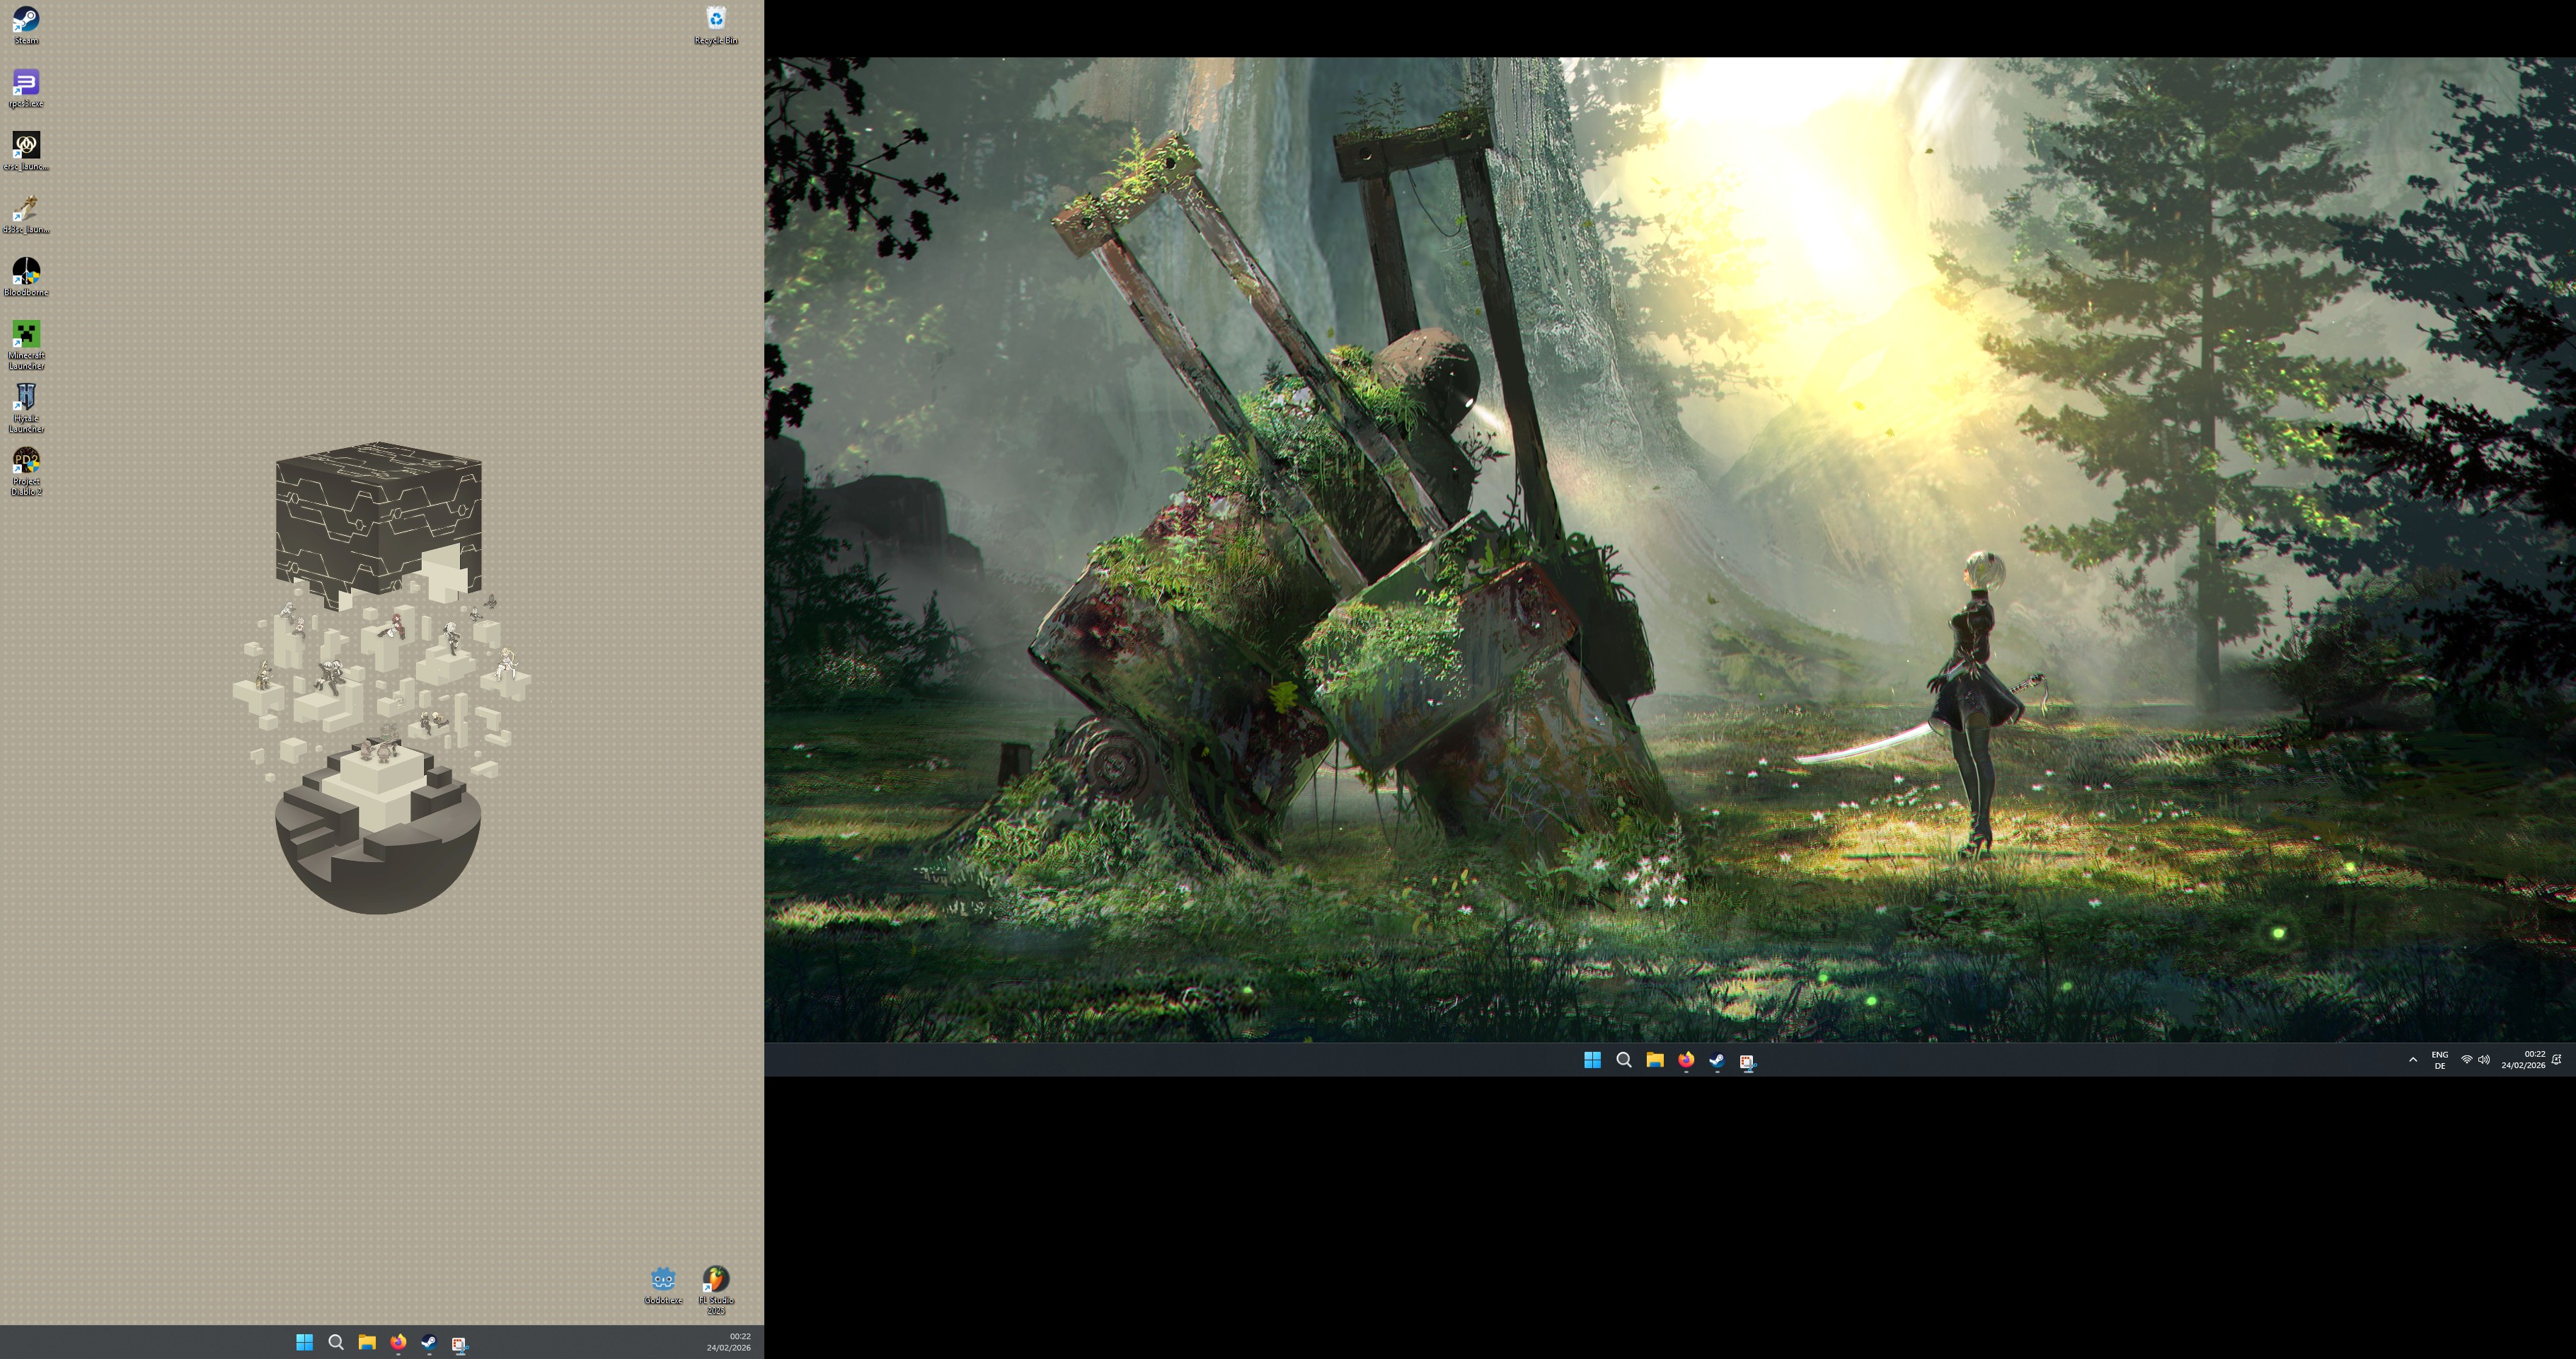Expand the hidden system tray icons chevron
Viewport: 2576px width, 1359px height.
(2413, 1060)
